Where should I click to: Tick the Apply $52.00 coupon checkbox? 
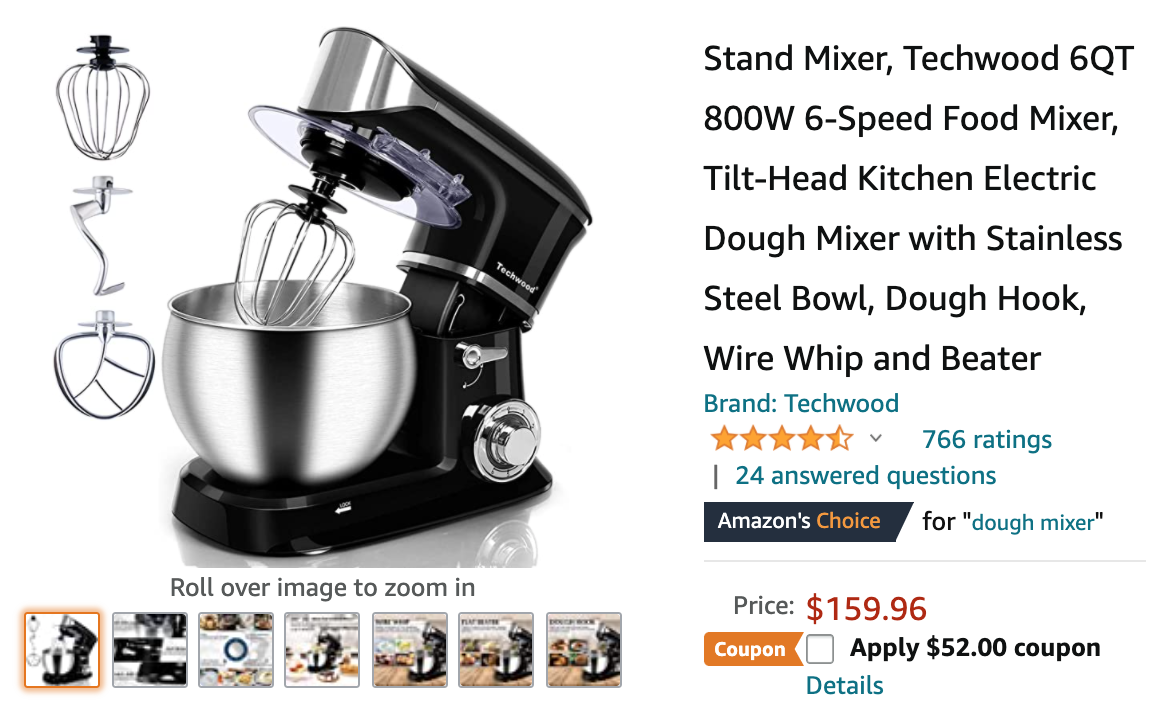[x=819, y=649]
